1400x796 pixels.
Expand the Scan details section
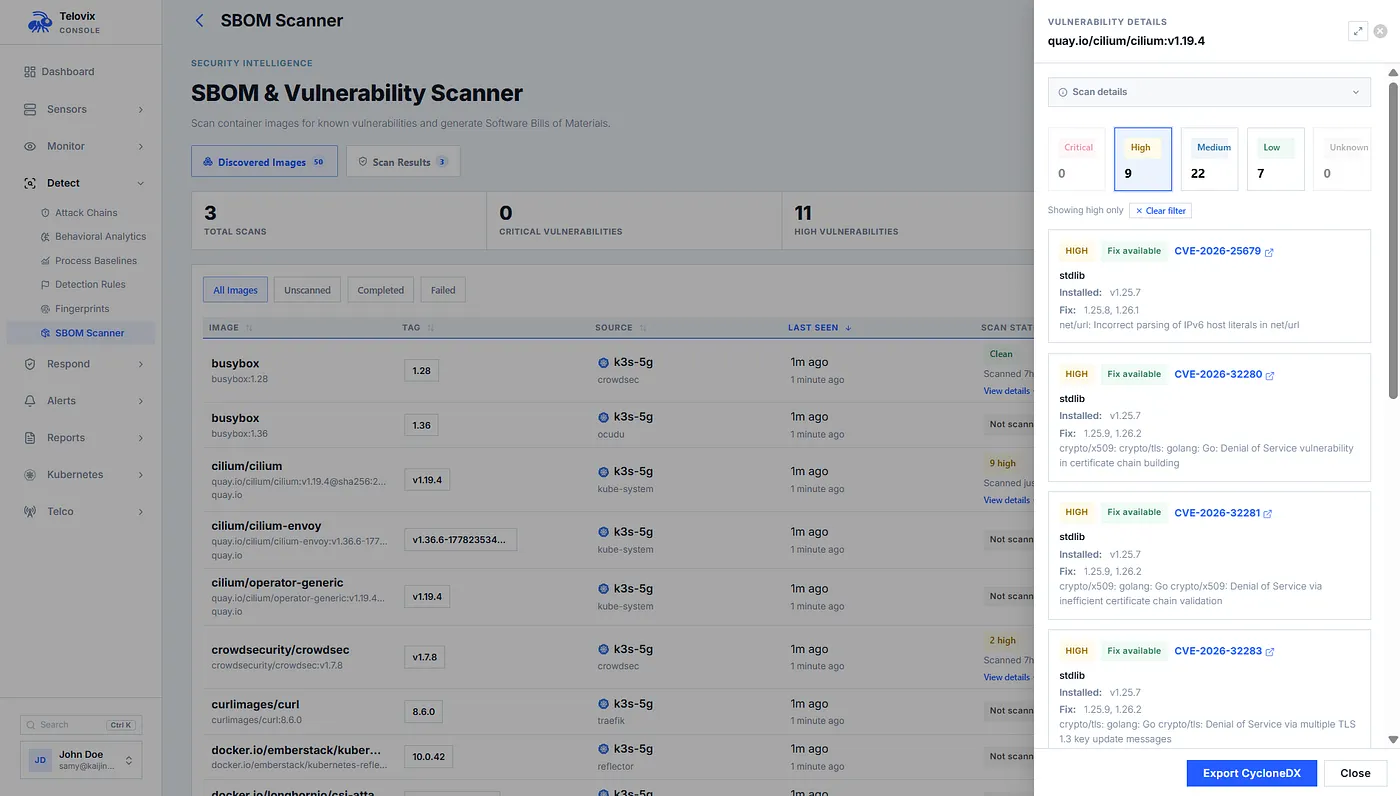[1209, 92]
